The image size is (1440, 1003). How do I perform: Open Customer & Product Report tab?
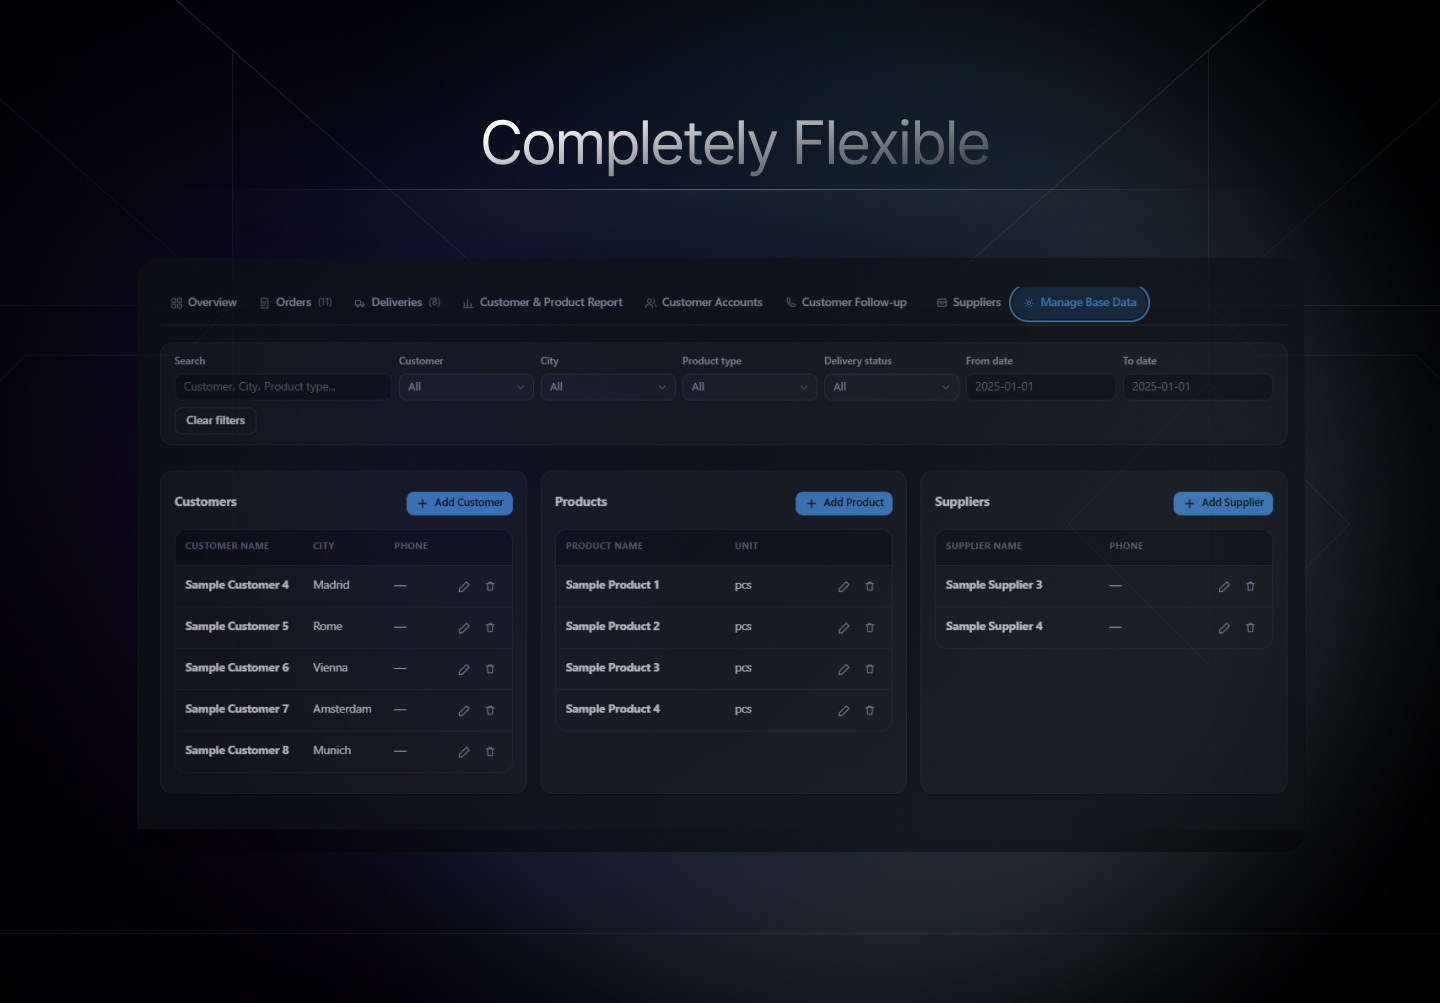[542, 302]
